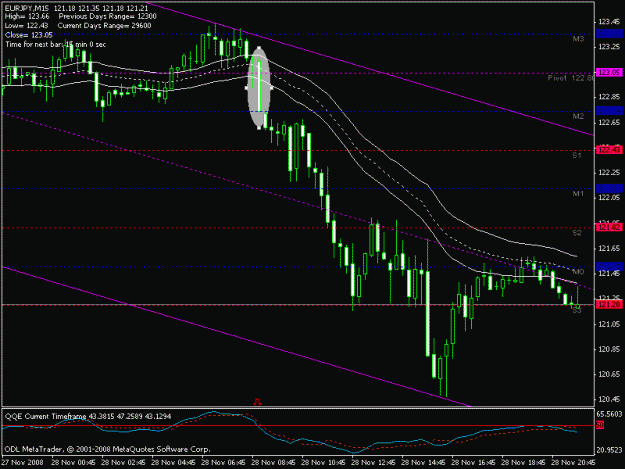
Task: Click the red down-arrow signal marker
Action: [x=257, y=402]
